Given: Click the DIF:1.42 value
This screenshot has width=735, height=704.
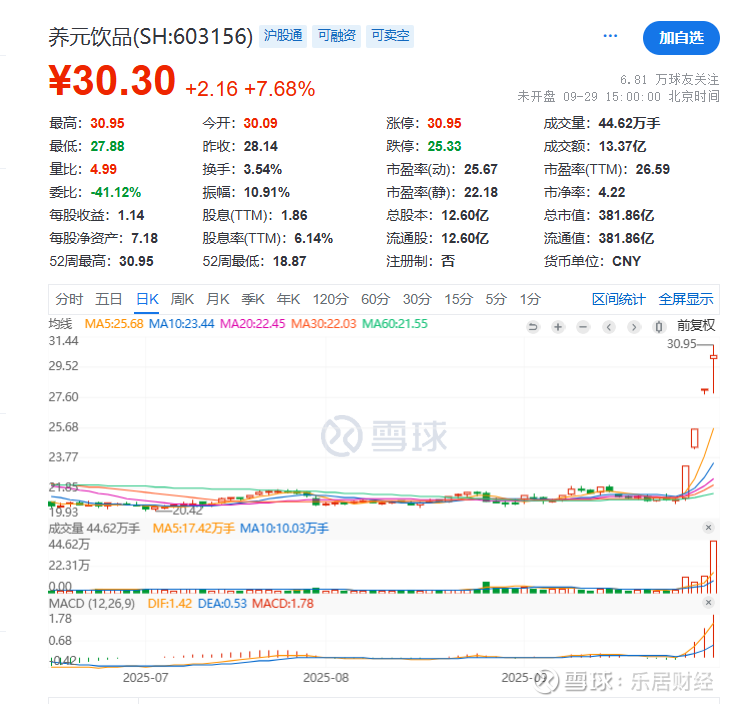Looking at the screenshot, I should click(170, 603).
